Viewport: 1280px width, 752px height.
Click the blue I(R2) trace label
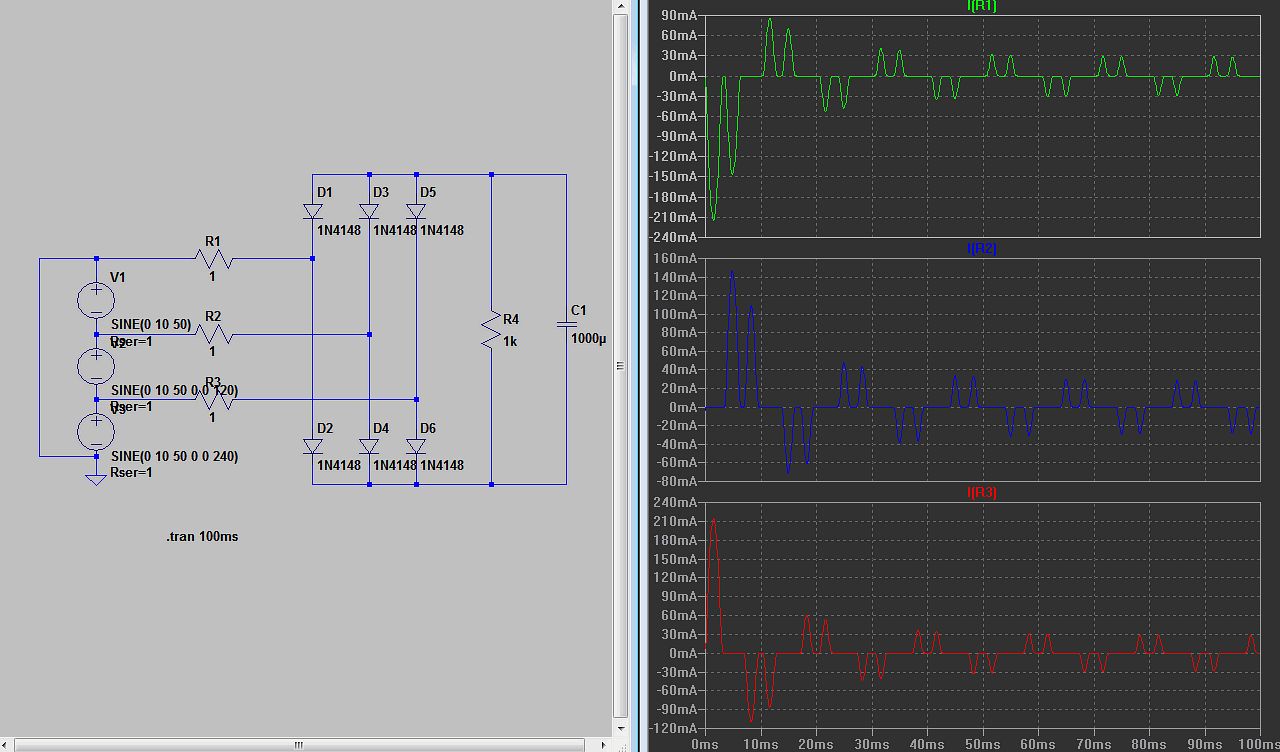[980, 249]
